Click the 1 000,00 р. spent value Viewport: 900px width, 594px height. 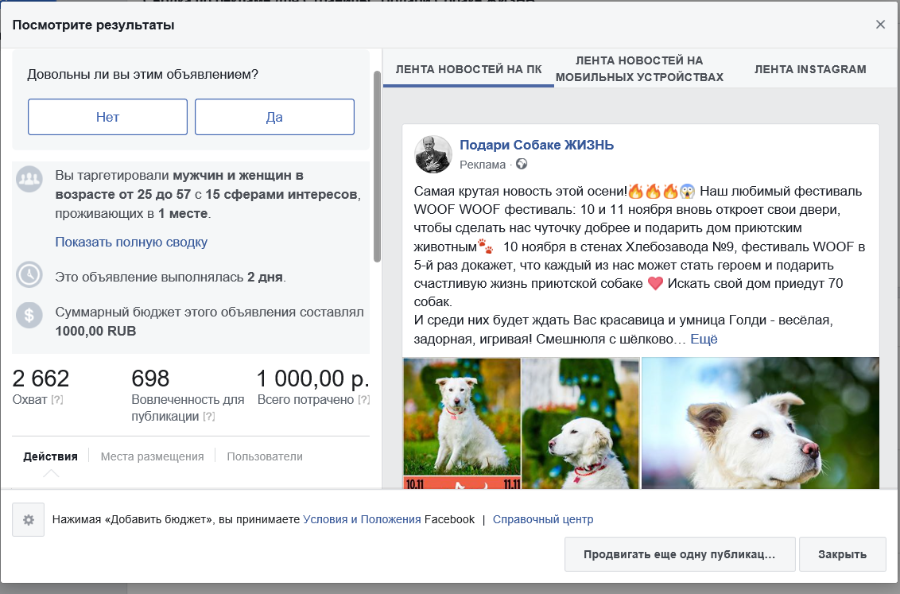pyautogui.click(x=313, y=379)
